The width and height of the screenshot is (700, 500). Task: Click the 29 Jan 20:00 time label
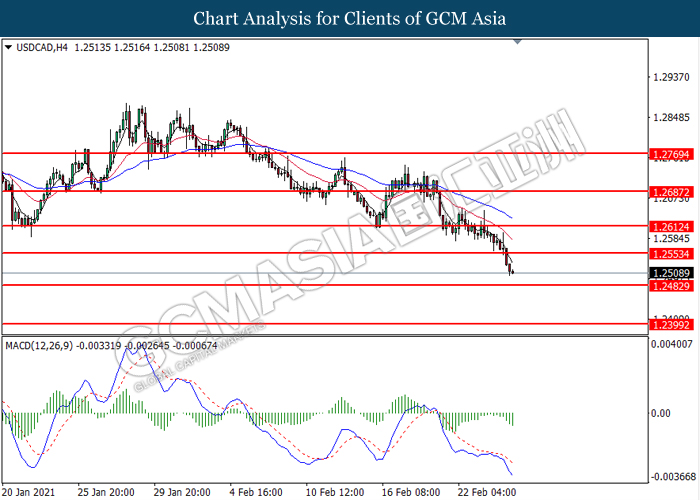(x=182, y=492)
